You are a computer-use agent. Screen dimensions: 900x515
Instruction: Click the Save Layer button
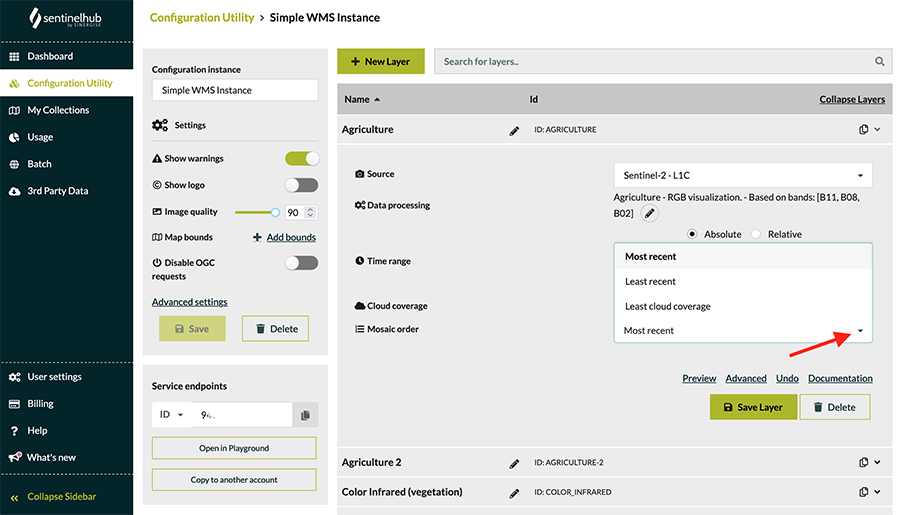coord(753,407)
